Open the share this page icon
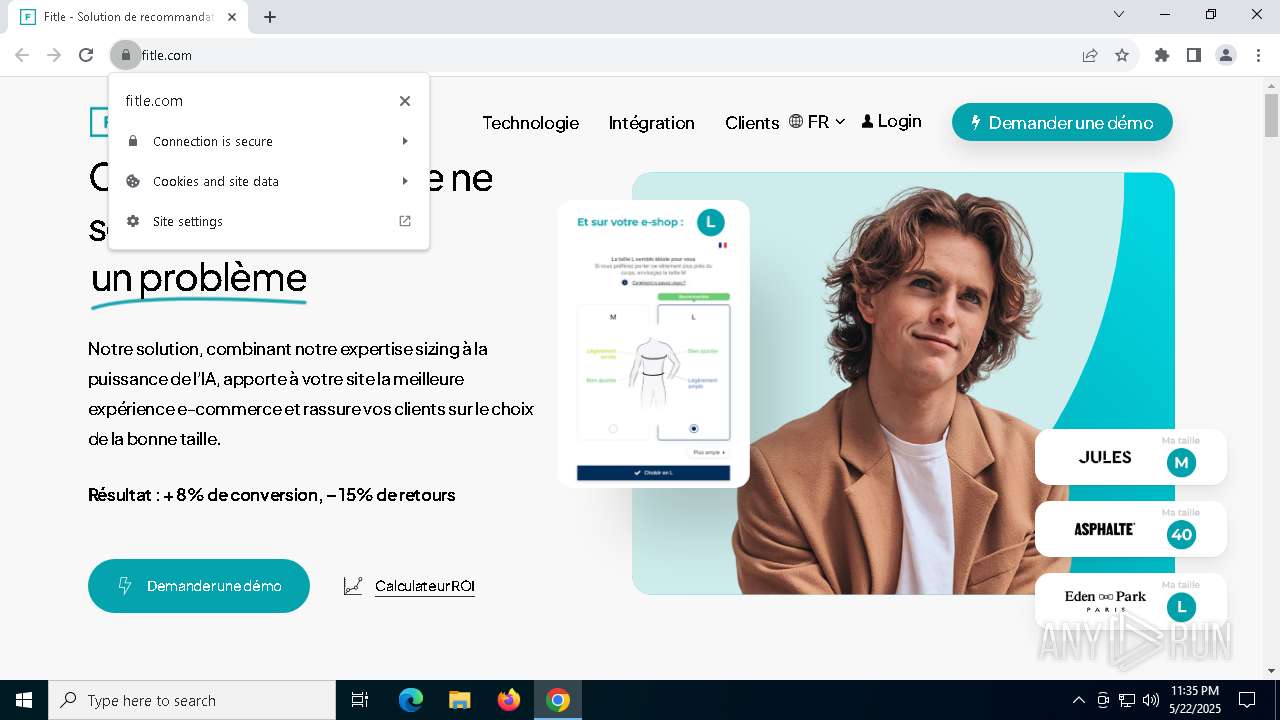The image size is (1280, 720). 1090,55
